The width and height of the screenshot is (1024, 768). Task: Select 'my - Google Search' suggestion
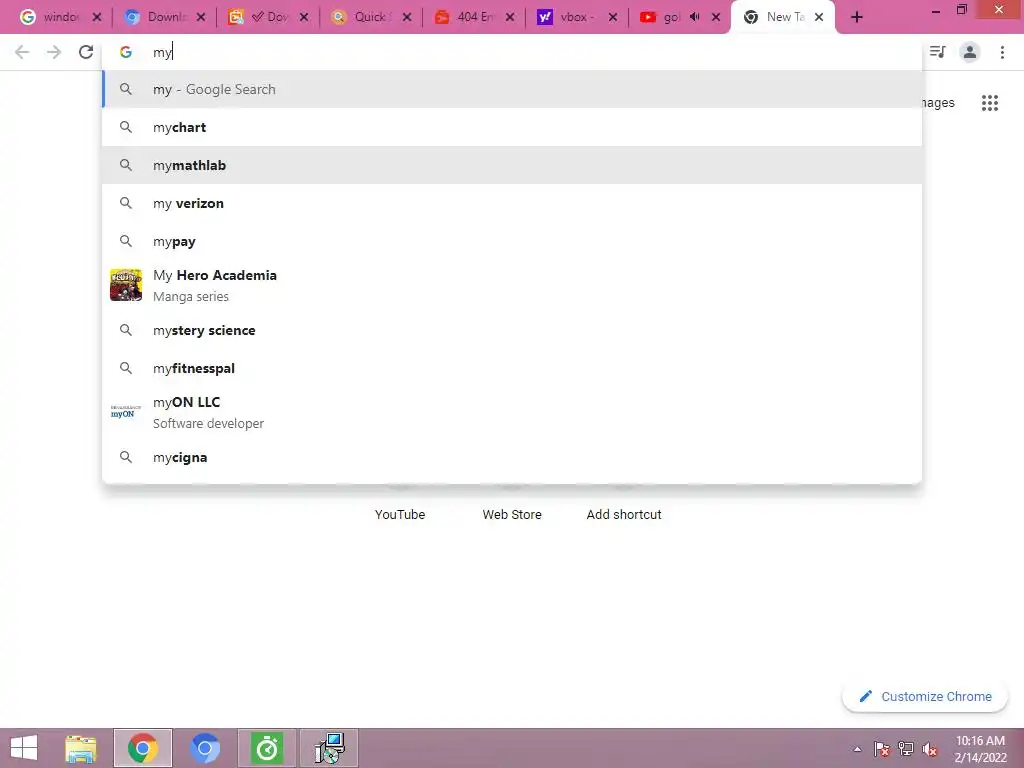tap(512, 89)
